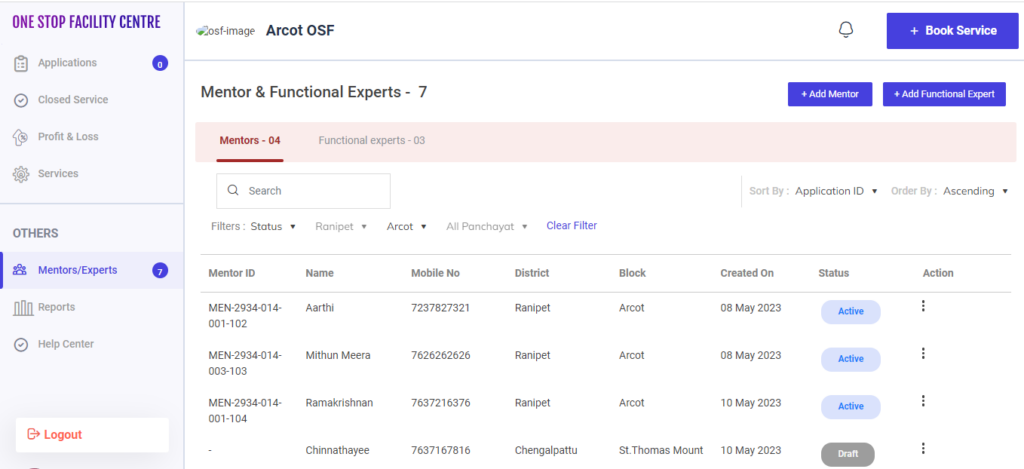1024x469 pixels.
Task: Click the Add Mentor button
Action: coord(829,94)
